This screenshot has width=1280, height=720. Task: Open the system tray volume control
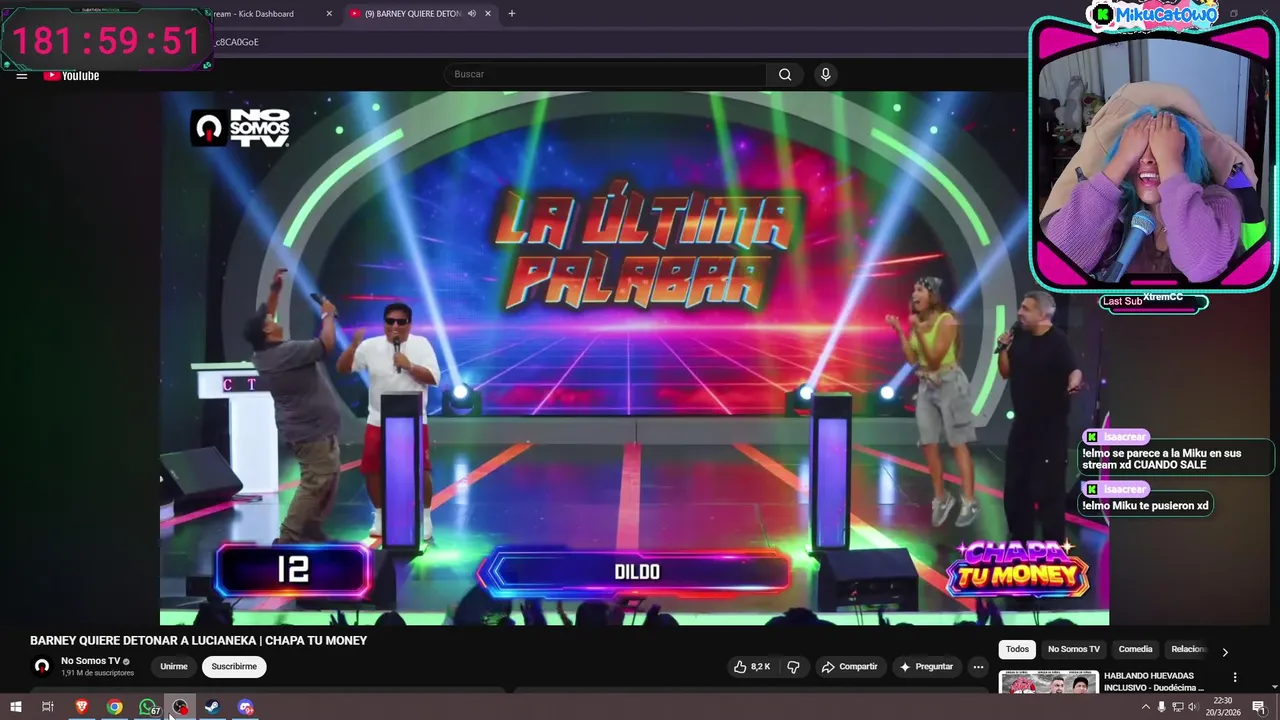[1193, 707]
